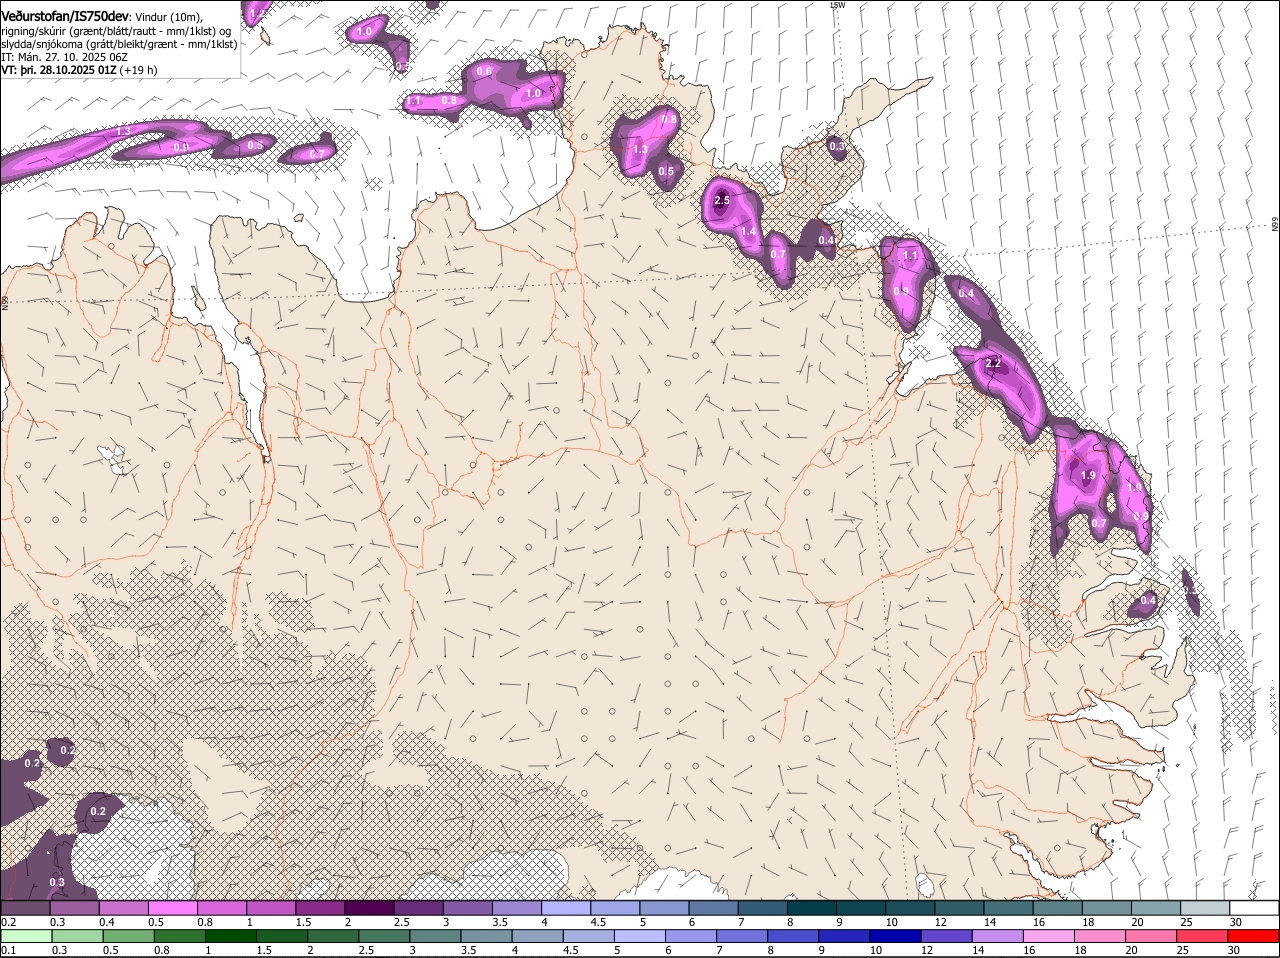Select the palest green 0.1–0.3 rain legend swatch
1280x958 pixels.
coord(25,937)
